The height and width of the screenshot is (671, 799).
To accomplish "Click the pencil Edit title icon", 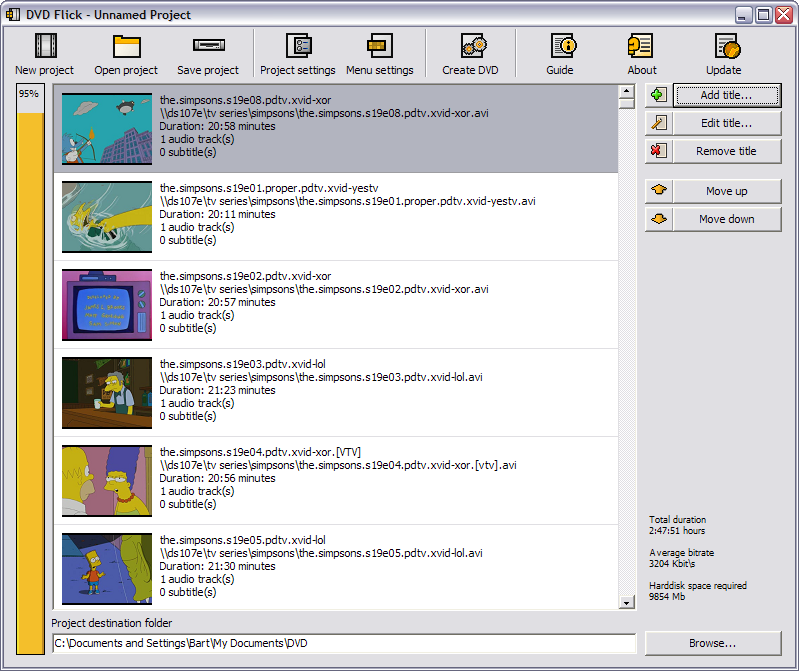I will (x=658, y=123).
